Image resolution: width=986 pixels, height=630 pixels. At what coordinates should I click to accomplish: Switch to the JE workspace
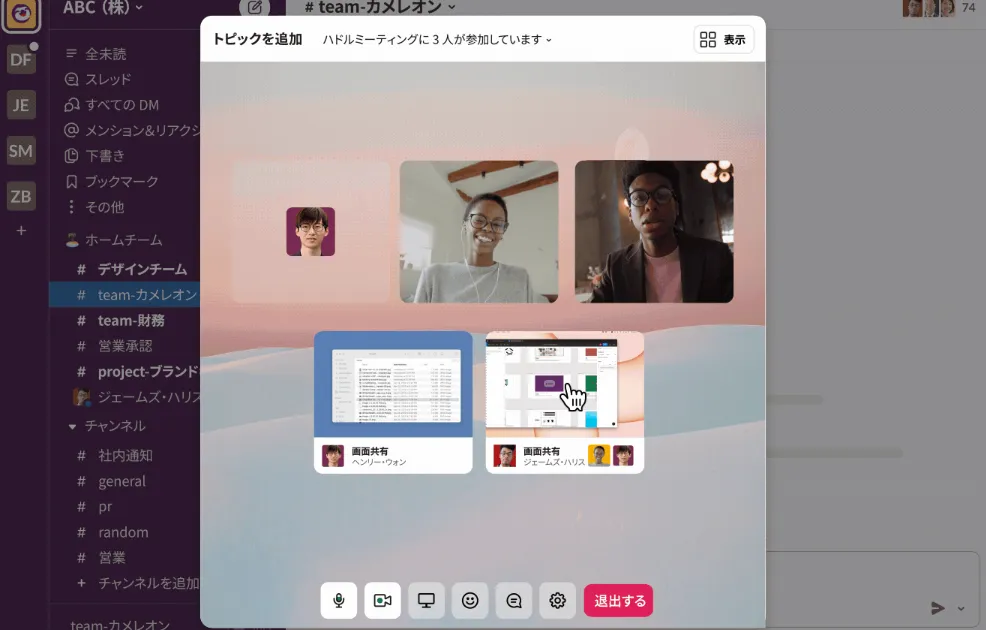tap(21, 105)
